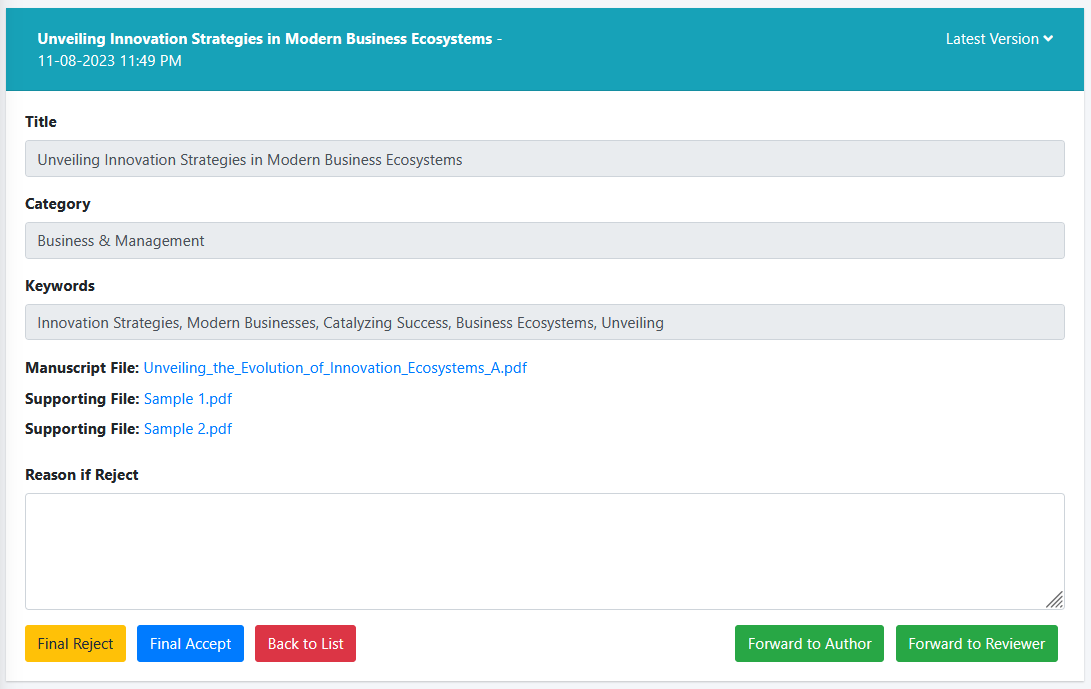Send submission with Forward to Reviewer
The width and height of the screenshot is (1091, 689).
pos(976,643)
